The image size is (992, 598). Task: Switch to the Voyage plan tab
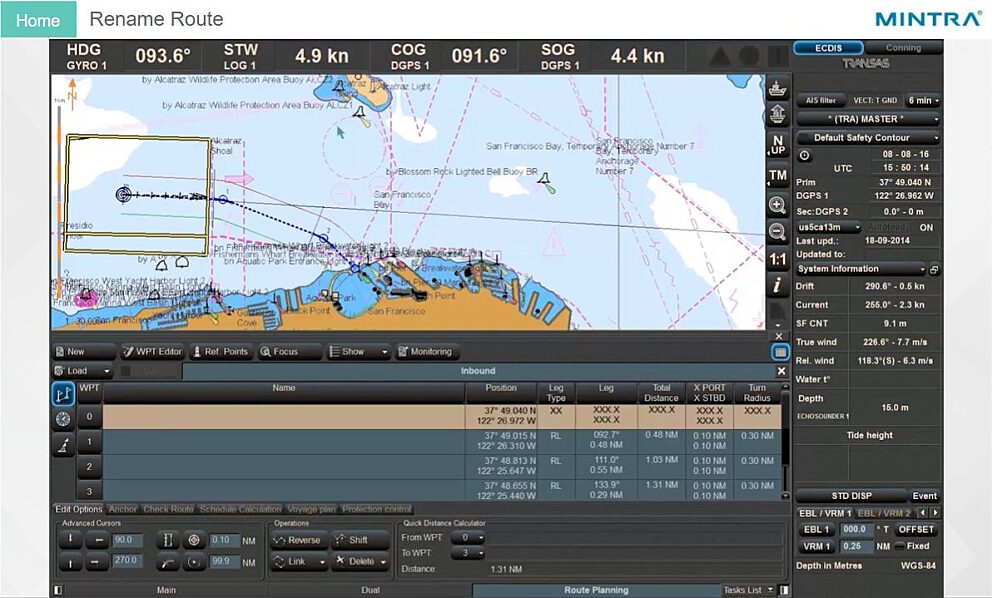coord(311,509)
